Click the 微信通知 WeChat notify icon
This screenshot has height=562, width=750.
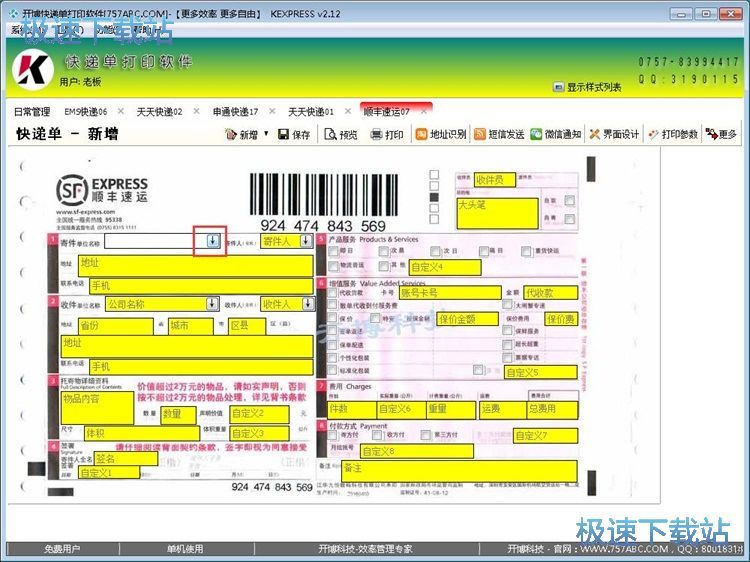(x=536, y=134)
